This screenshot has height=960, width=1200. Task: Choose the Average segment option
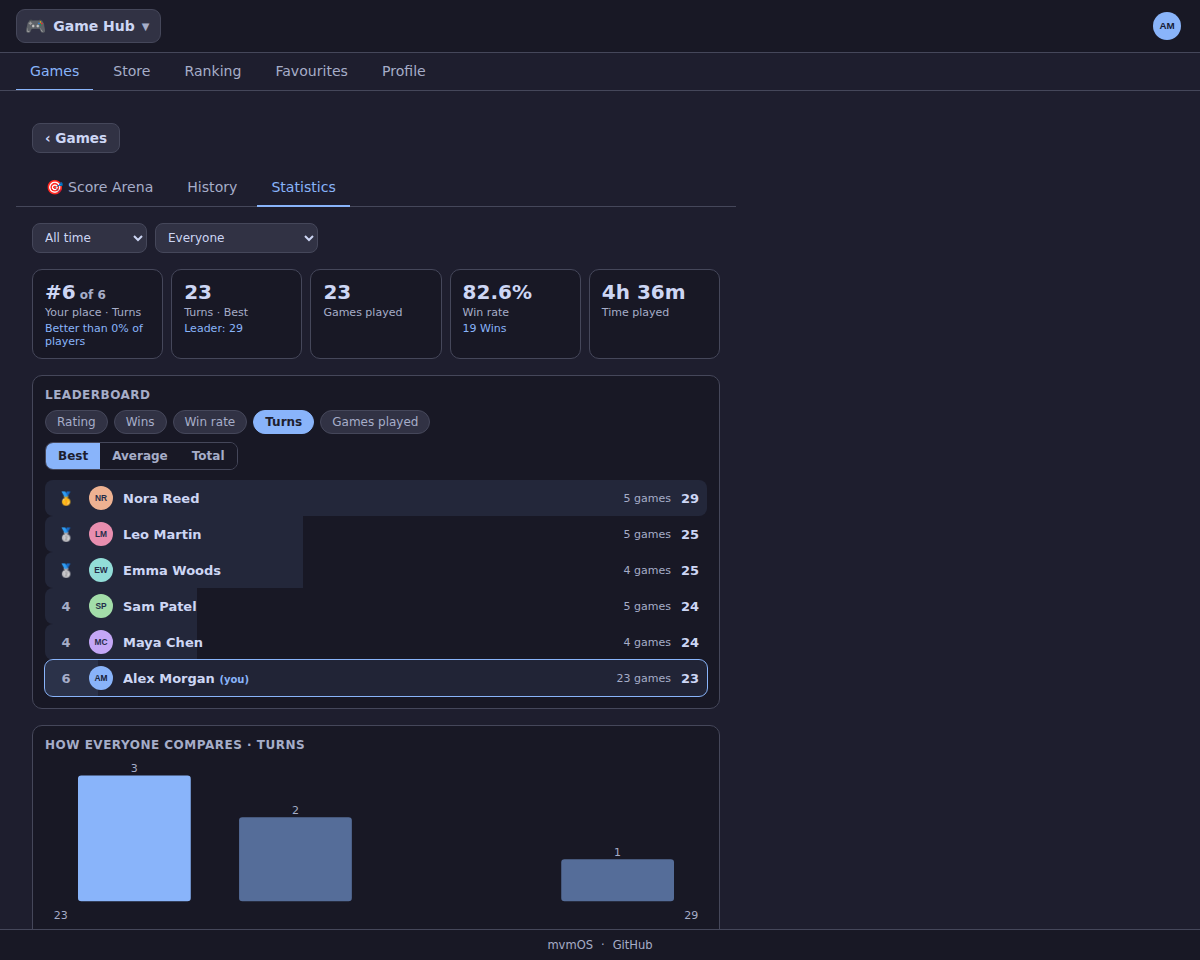(x=140, y=456)
